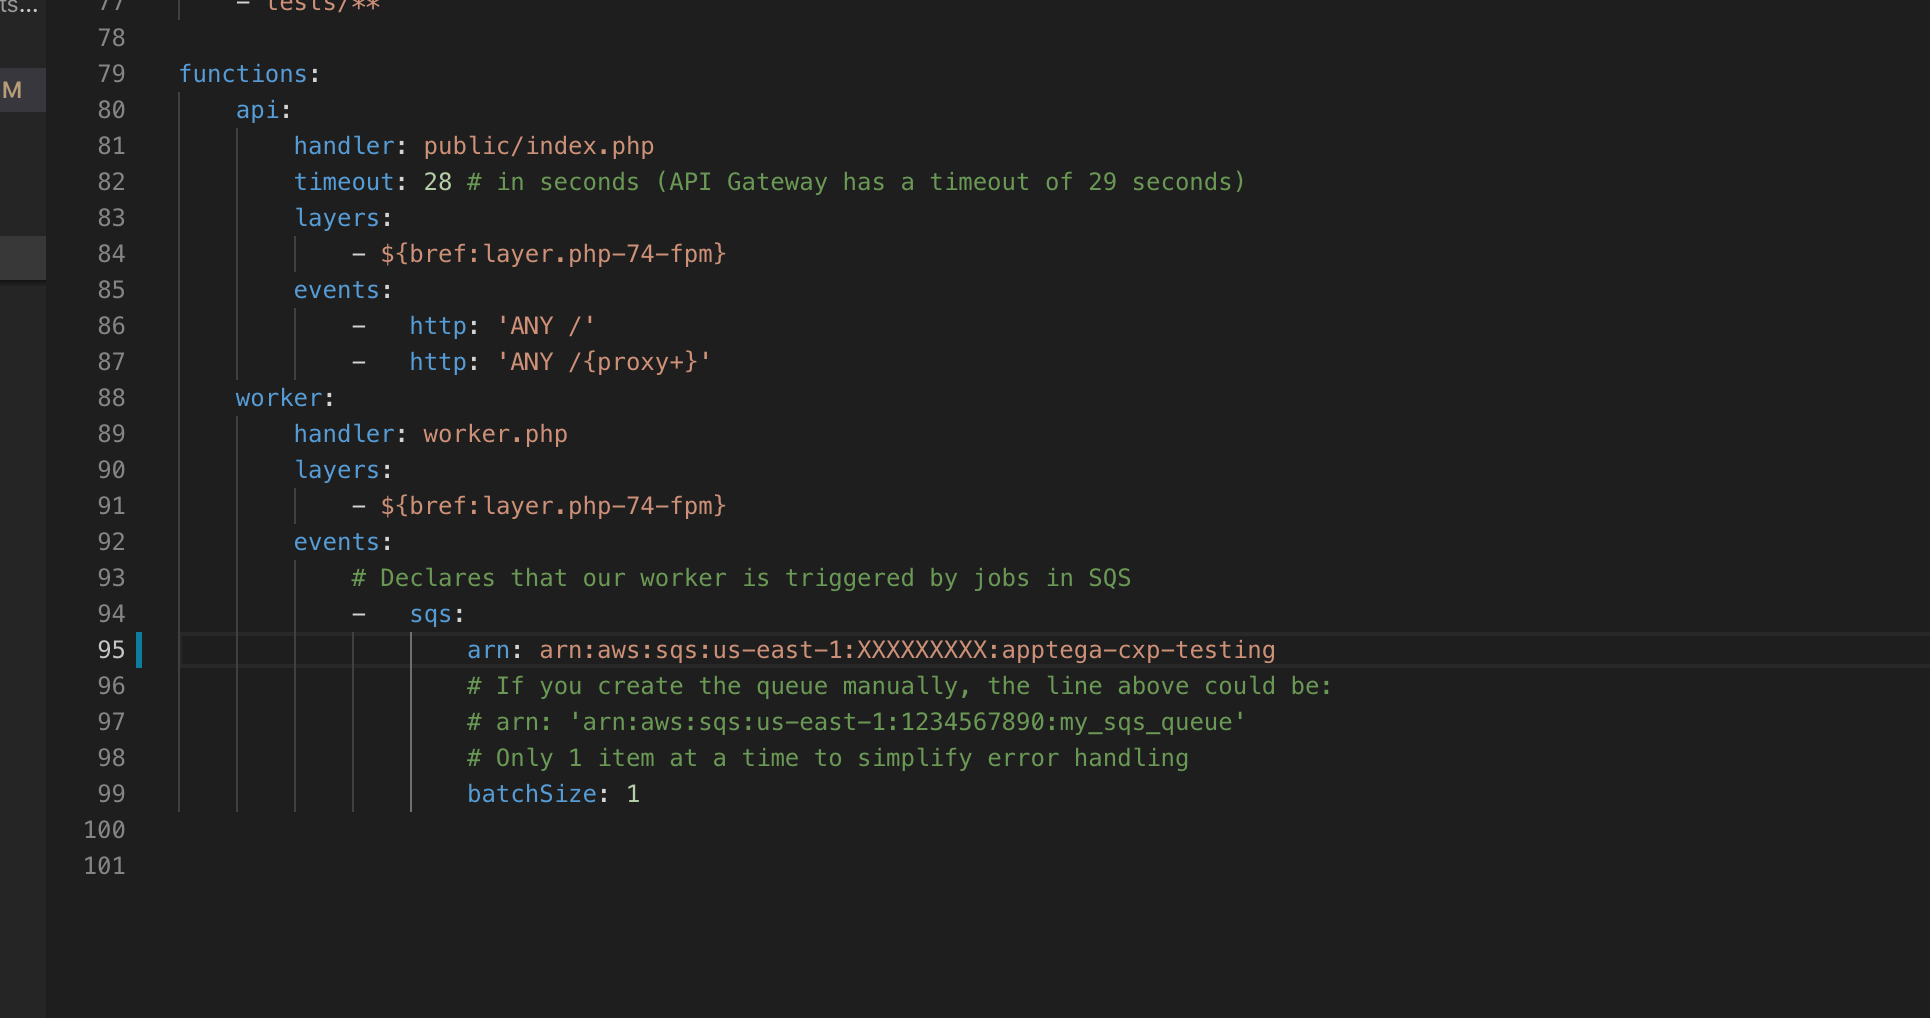Screen dimensions: 1930x1018
Task: Click the 'batchSize: 1' setting
Action: (553, 793)
